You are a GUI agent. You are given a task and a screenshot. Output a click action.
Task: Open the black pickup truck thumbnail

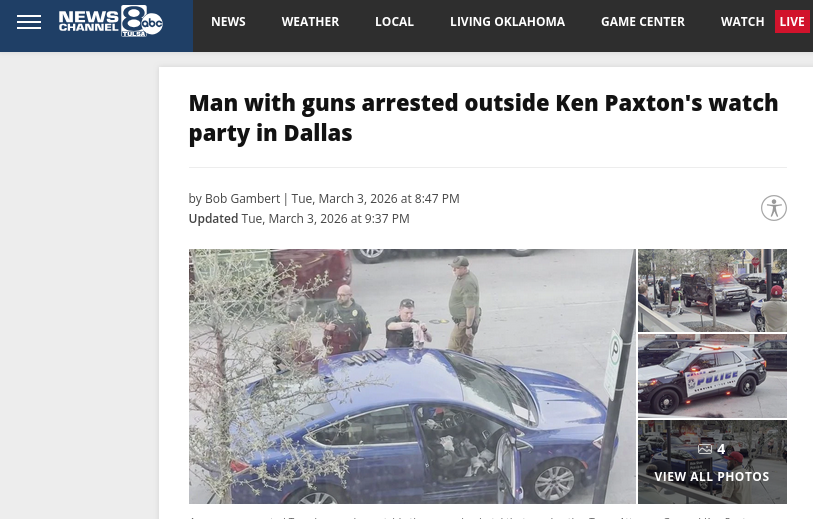(712, 290)
